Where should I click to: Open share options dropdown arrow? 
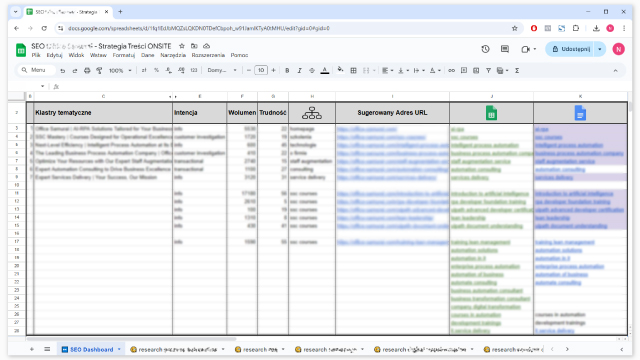tap(600, 49)
